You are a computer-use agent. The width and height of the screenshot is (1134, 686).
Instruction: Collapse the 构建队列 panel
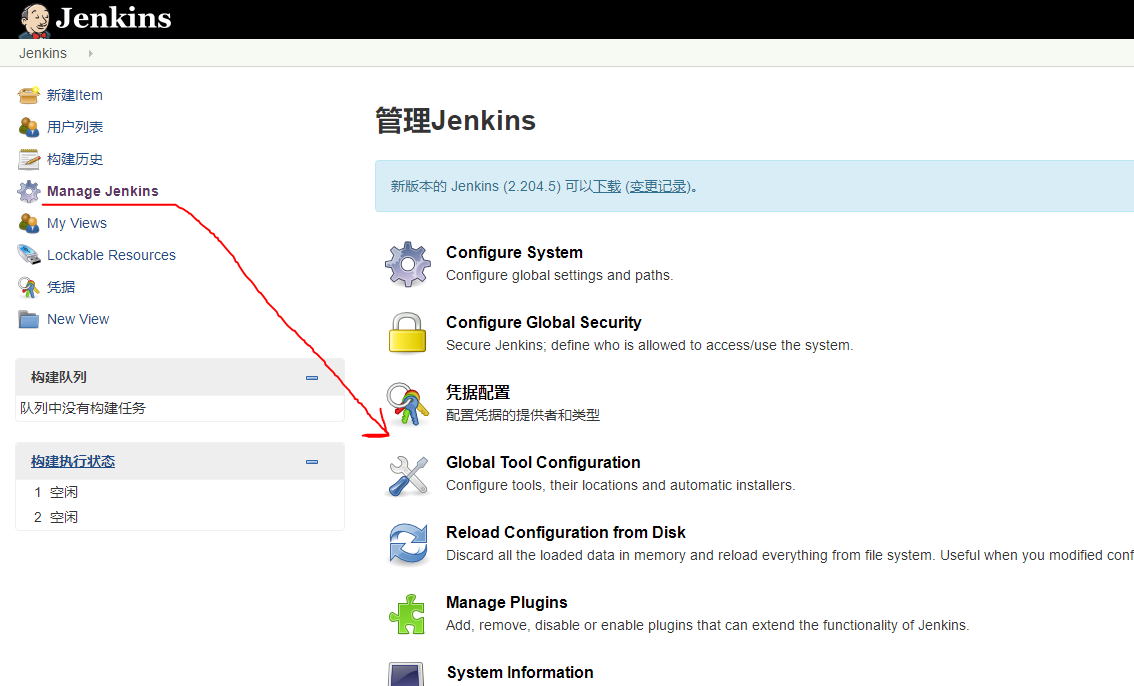click(312, 377)
